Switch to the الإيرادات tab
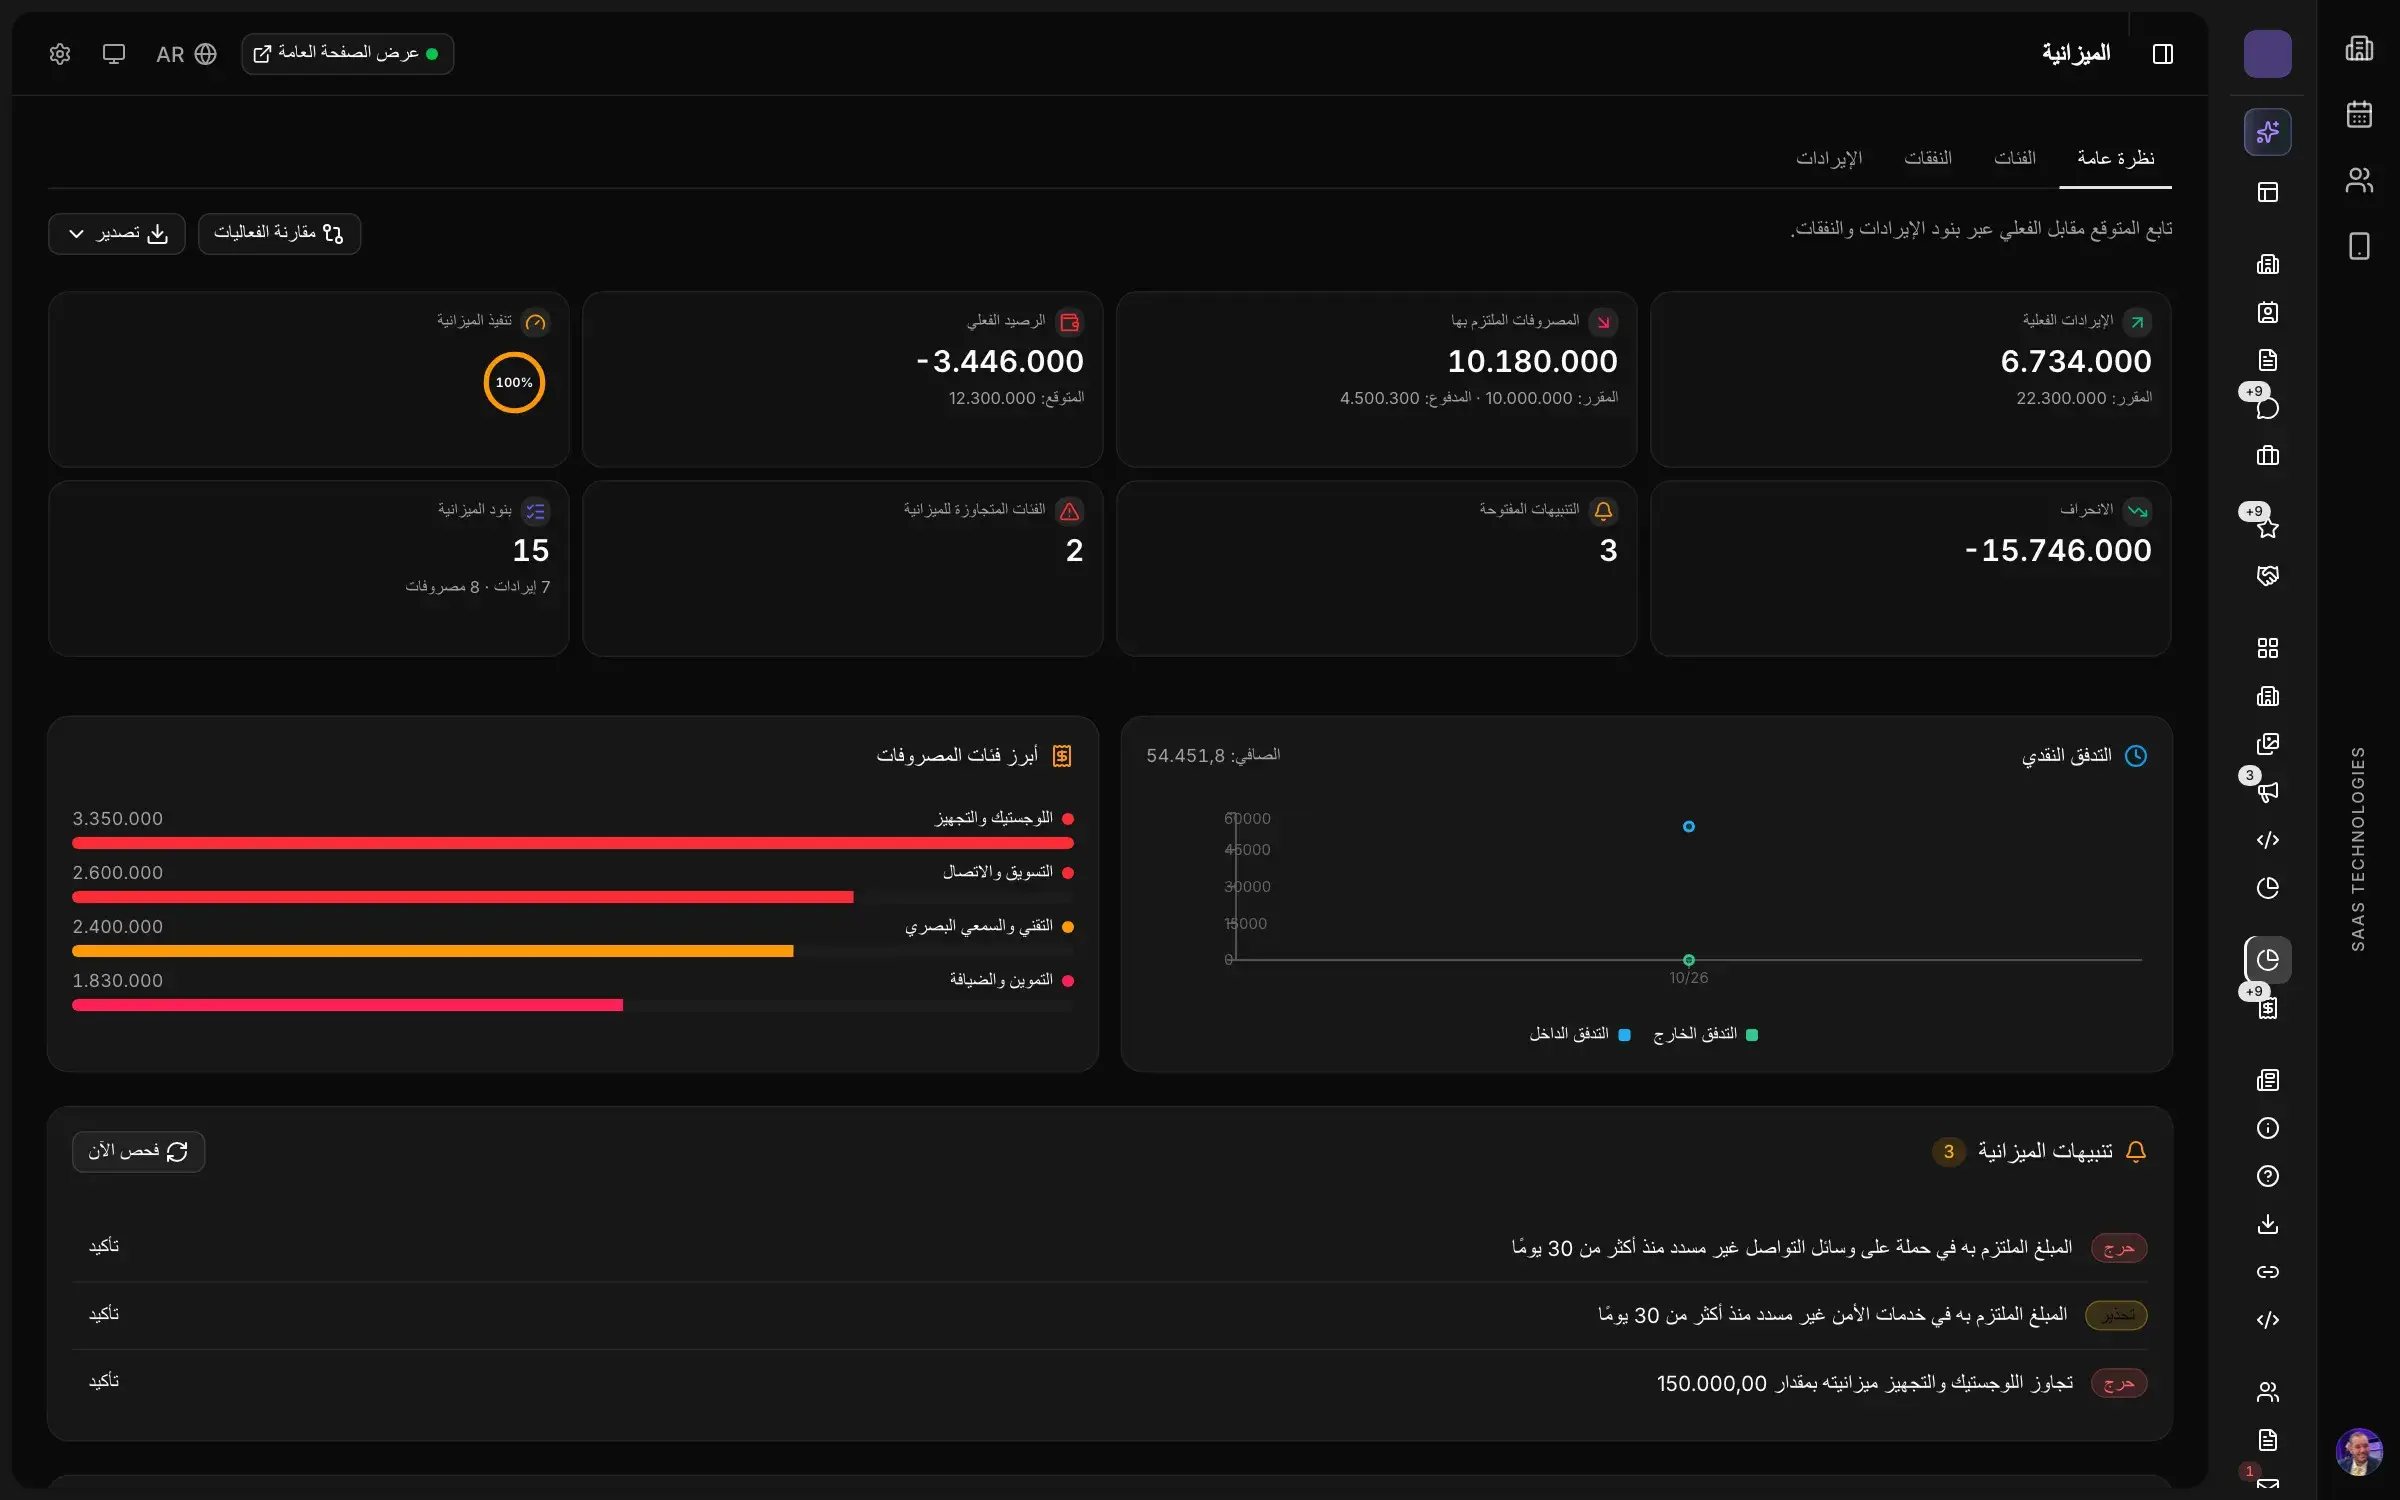2400x1500 pixels. point(1829,158)
